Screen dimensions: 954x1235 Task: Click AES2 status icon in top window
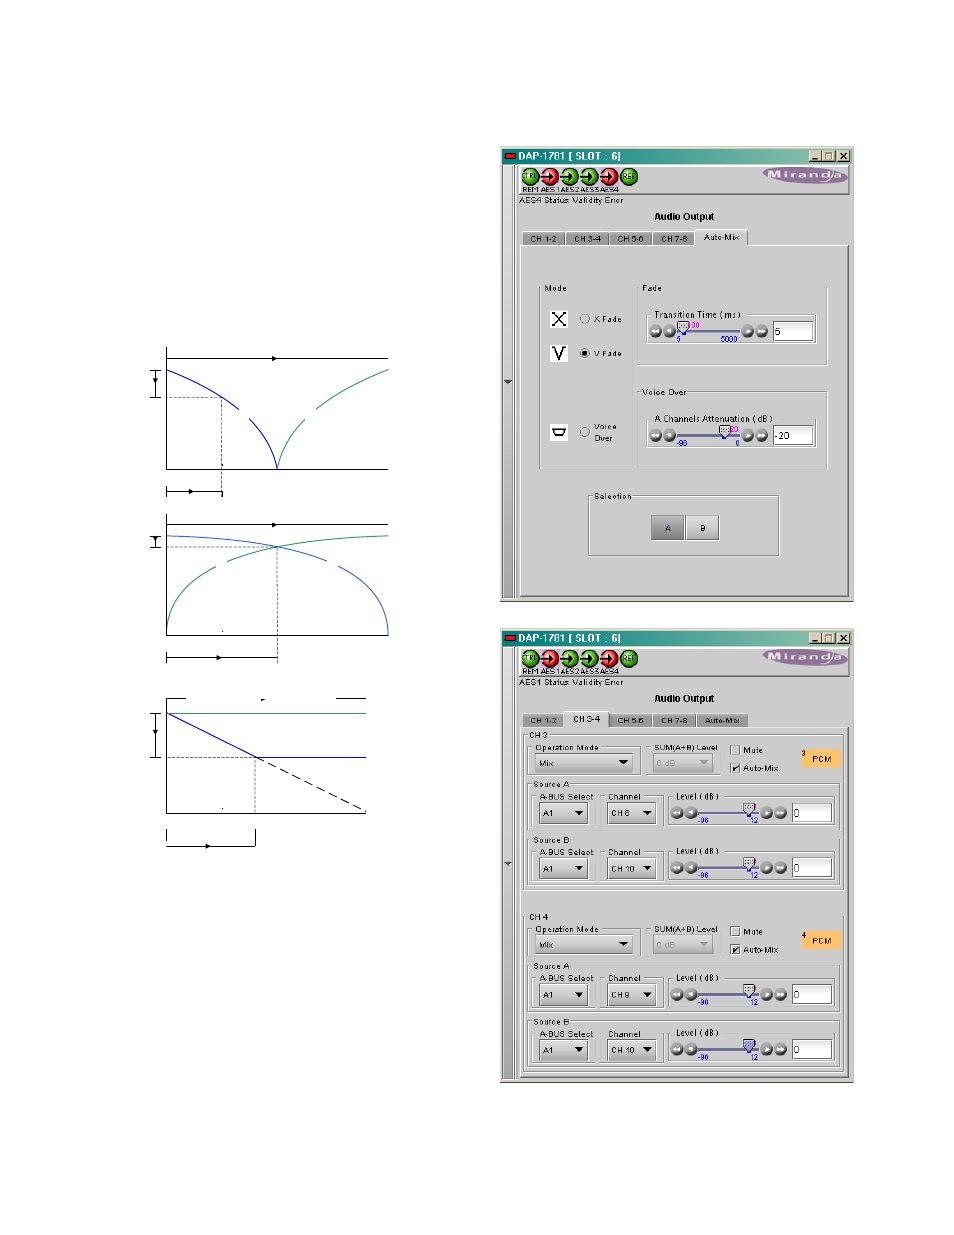[x=570, y=177]
